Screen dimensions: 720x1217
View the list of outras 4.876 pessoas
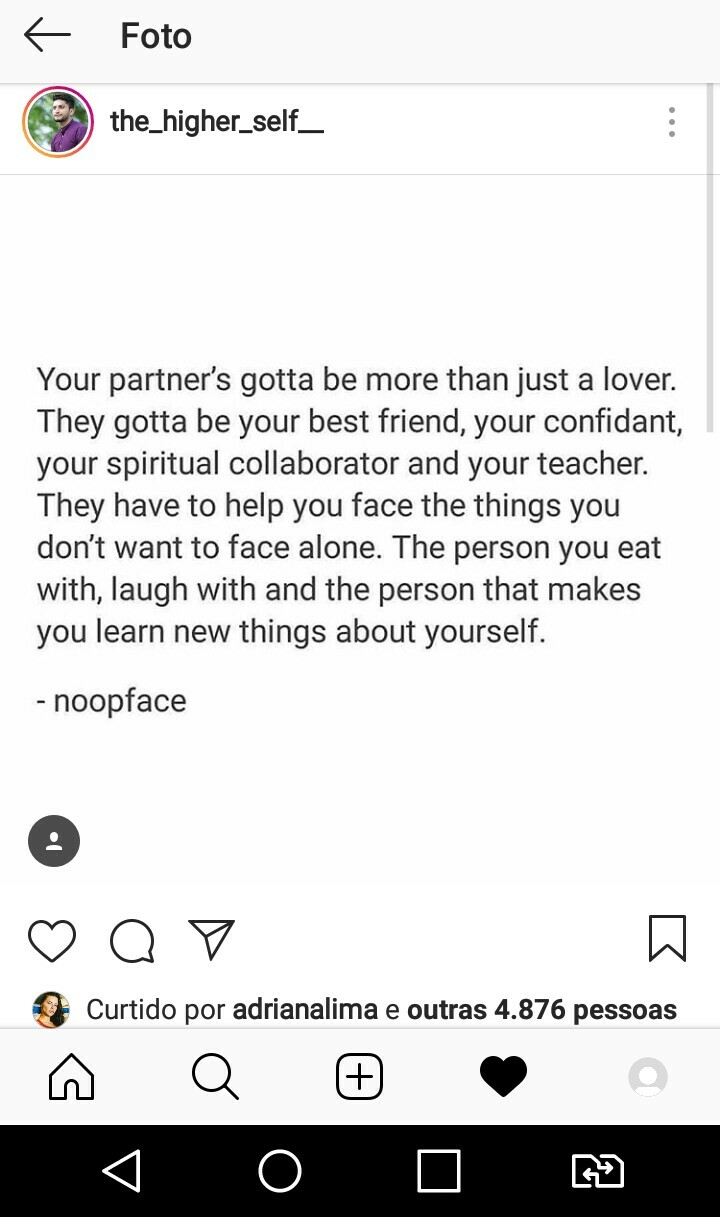542,1009
